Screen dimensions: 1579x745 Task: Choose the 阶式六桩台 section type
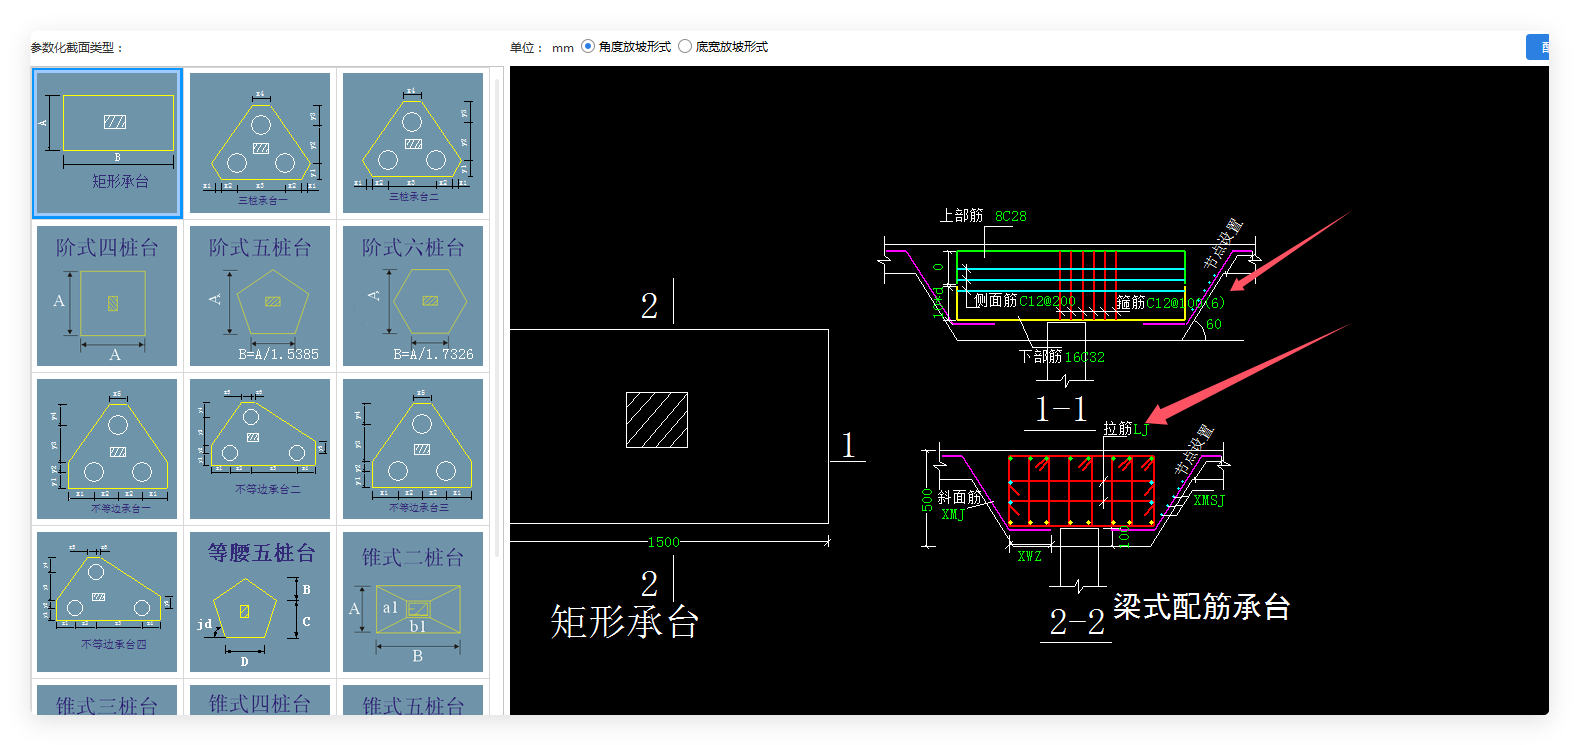pos(413,296)
